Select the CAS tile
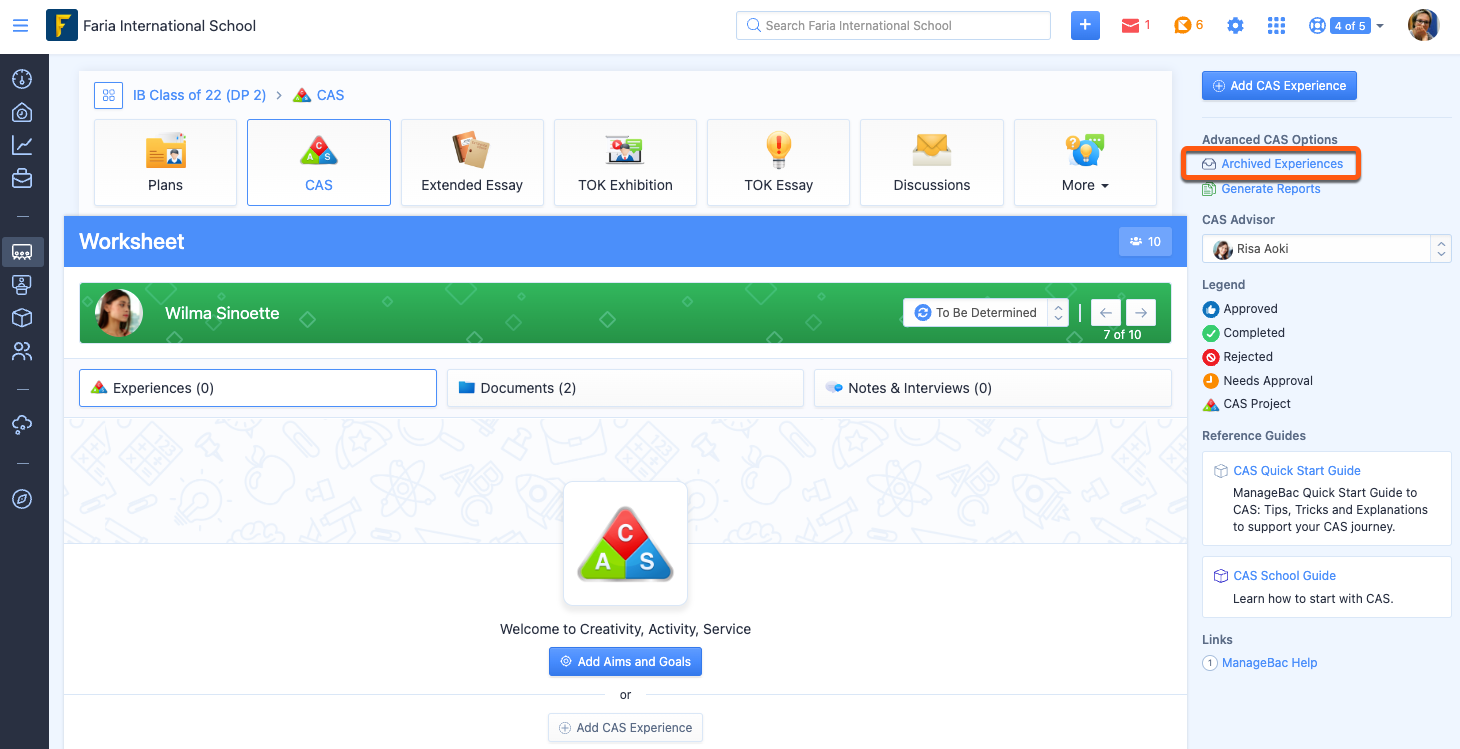 319,162
